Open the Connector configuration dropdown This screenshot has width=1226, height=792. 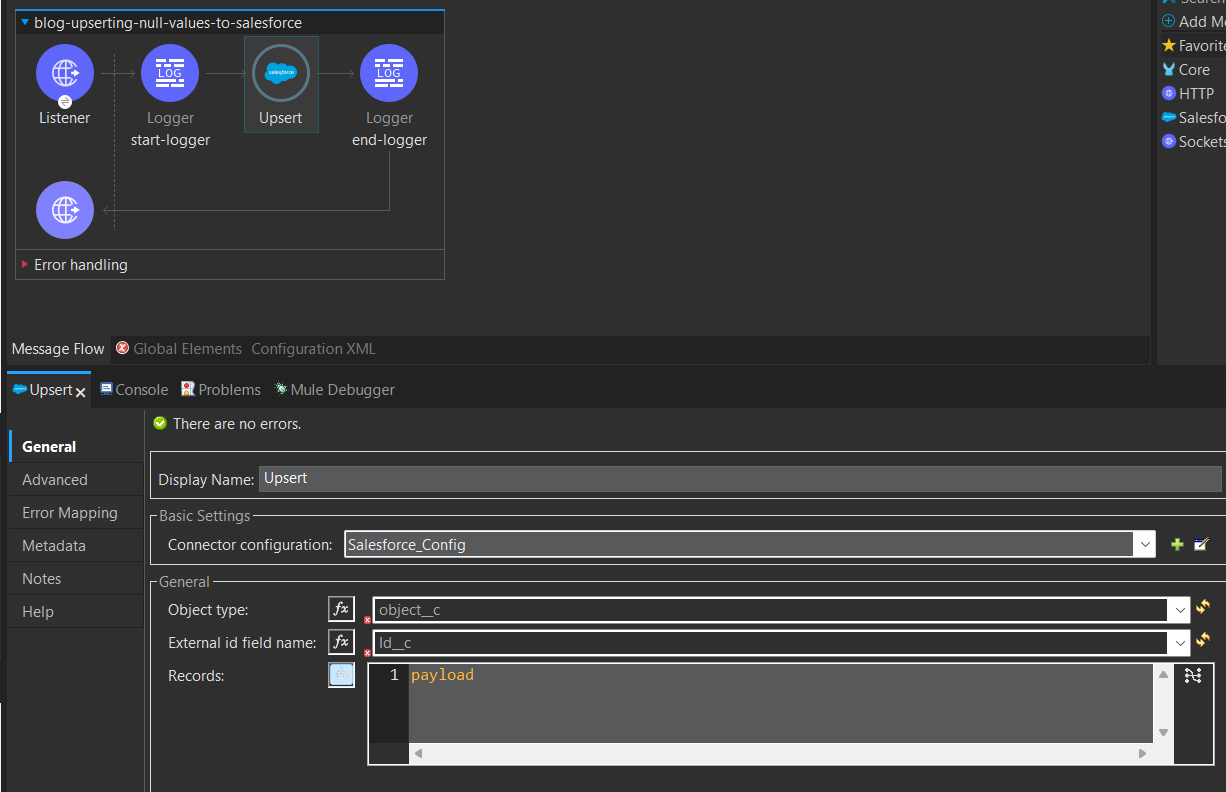pyautogui.click(x=1144, y=545)
